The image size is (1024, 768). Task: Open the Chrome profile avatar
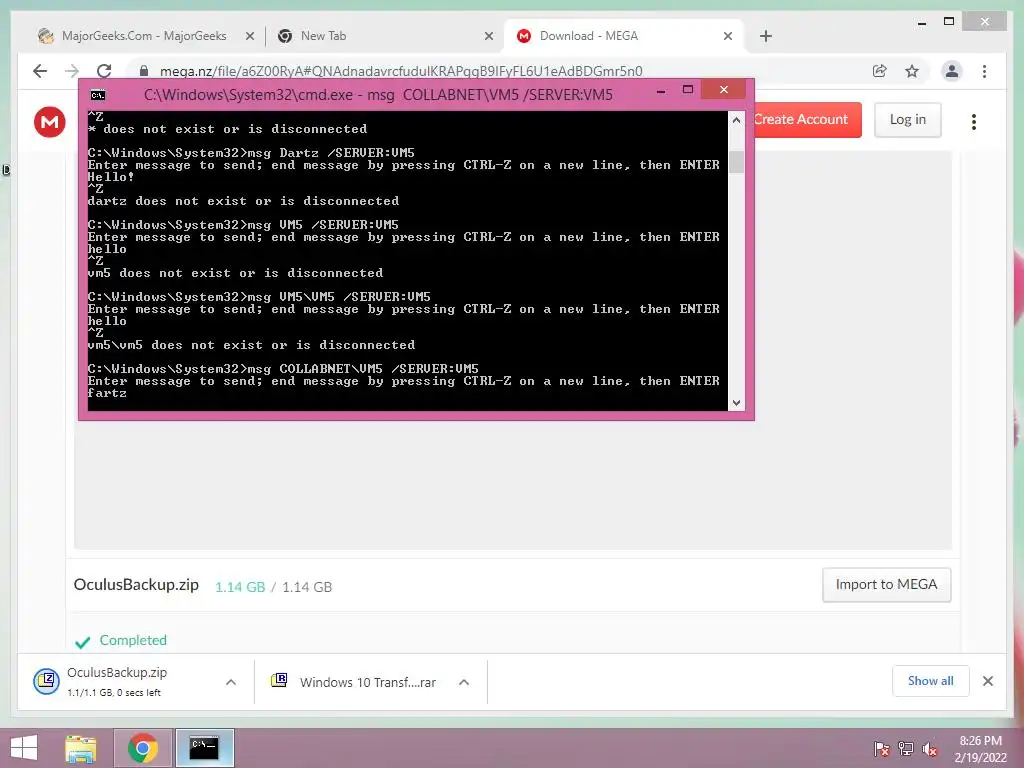tap(952, 71)
